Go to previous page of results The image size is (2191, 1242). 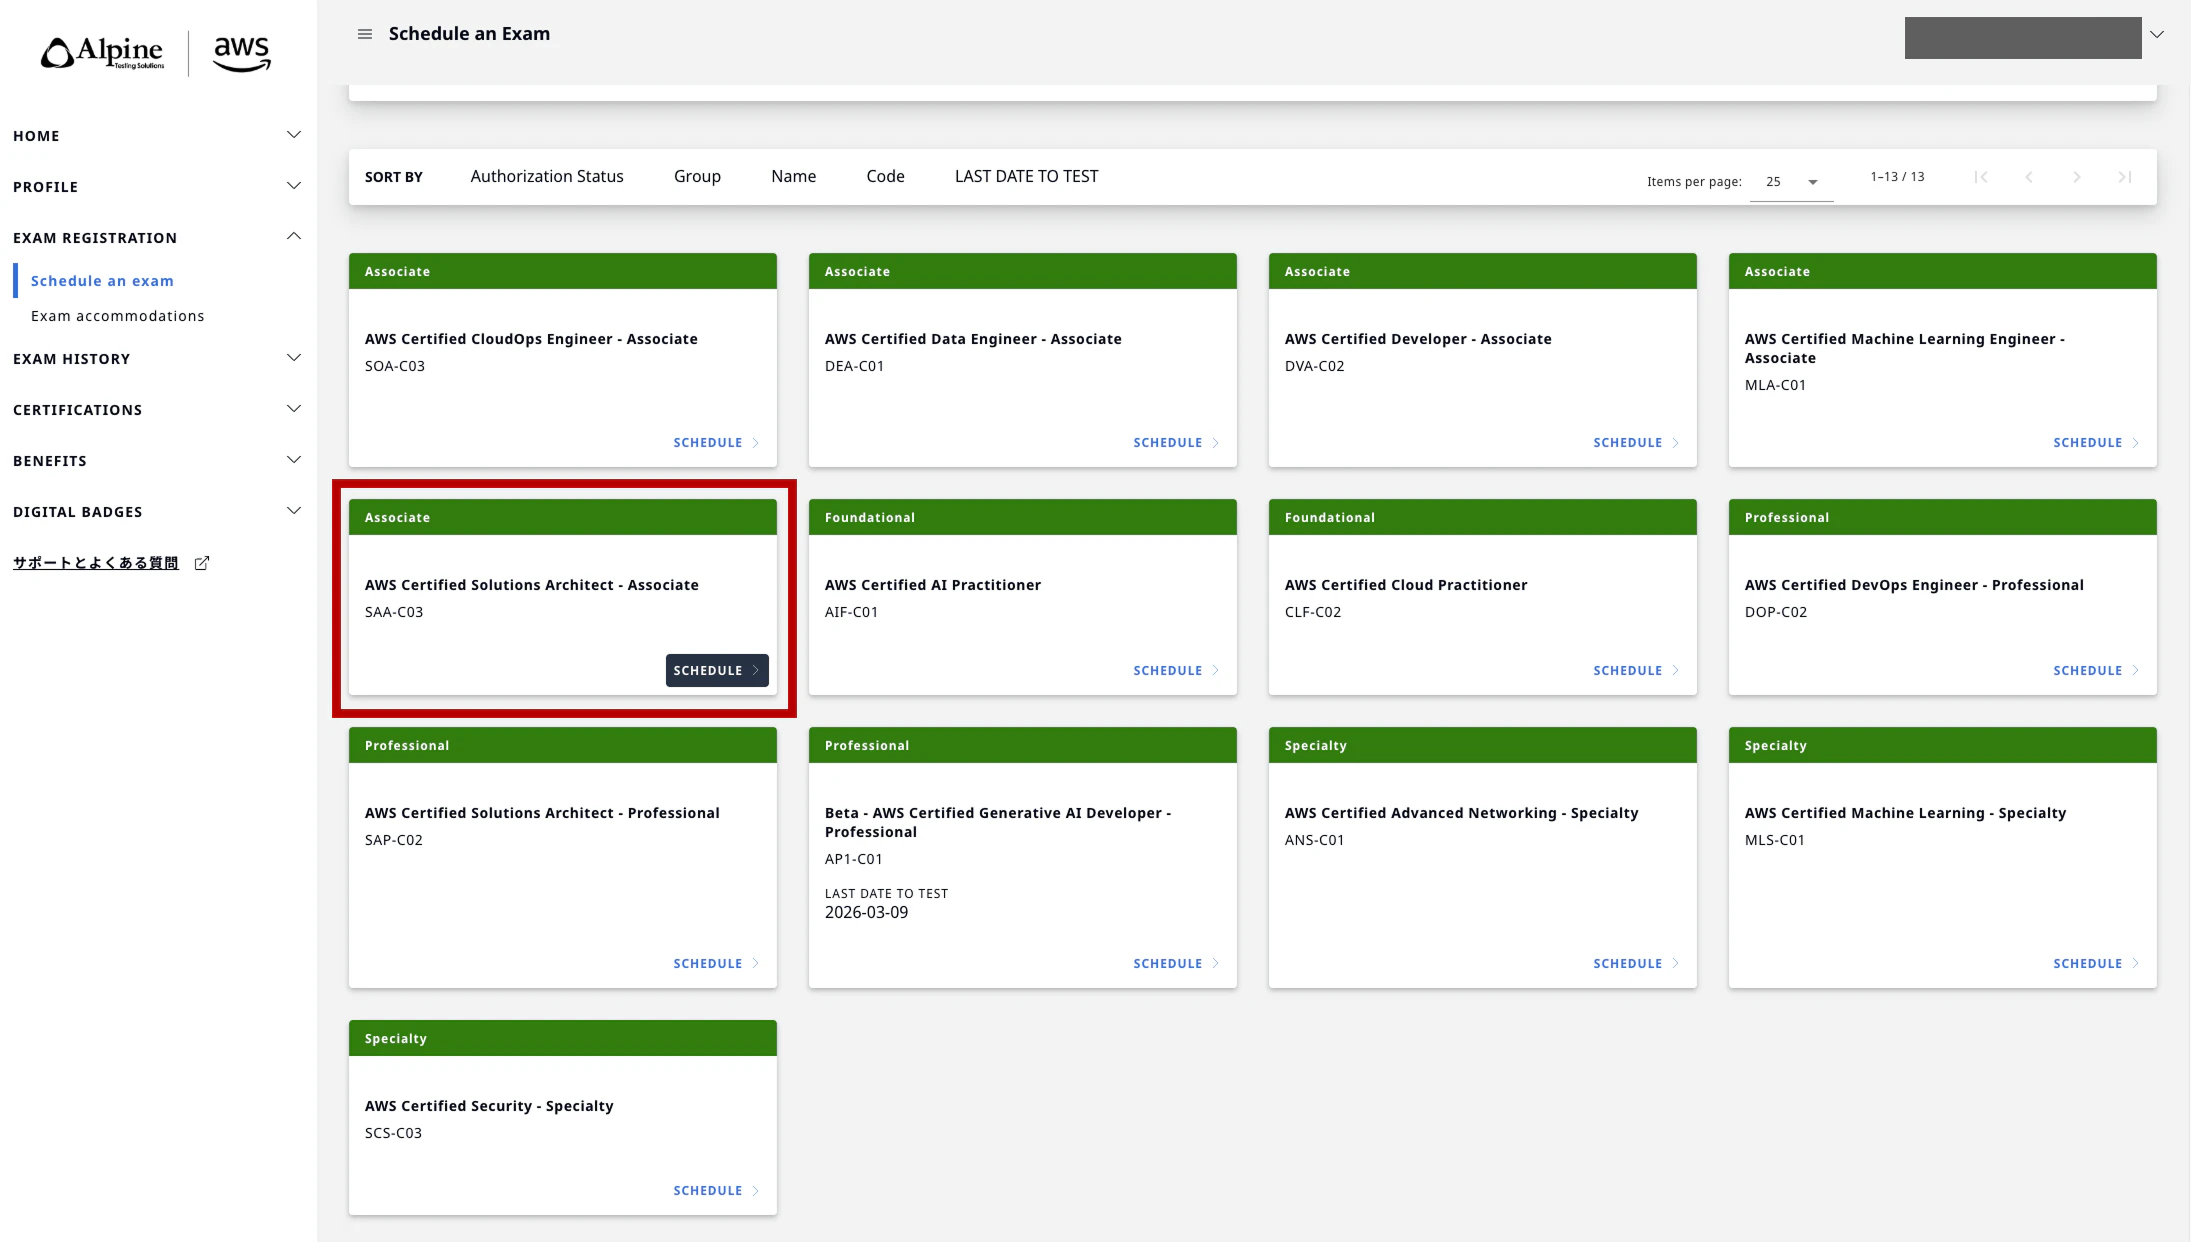pos(2029,177)
